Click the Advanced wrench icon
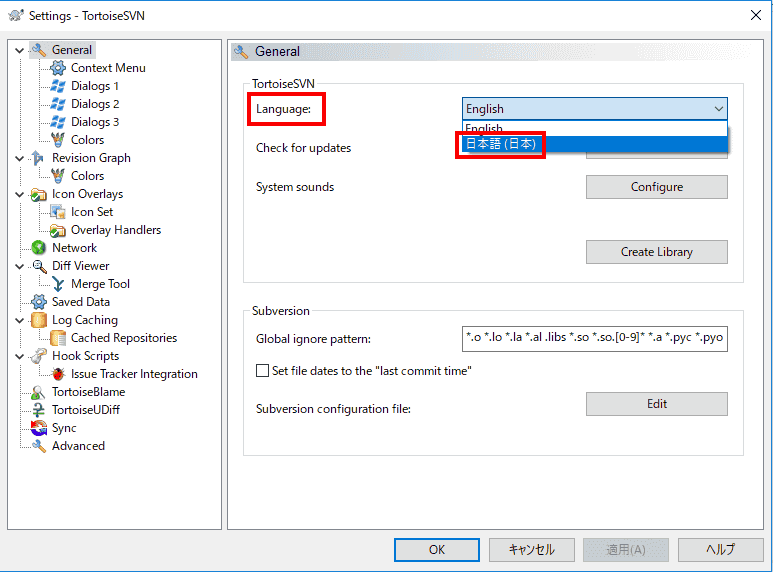773x572 pixels. pos(38,446)
